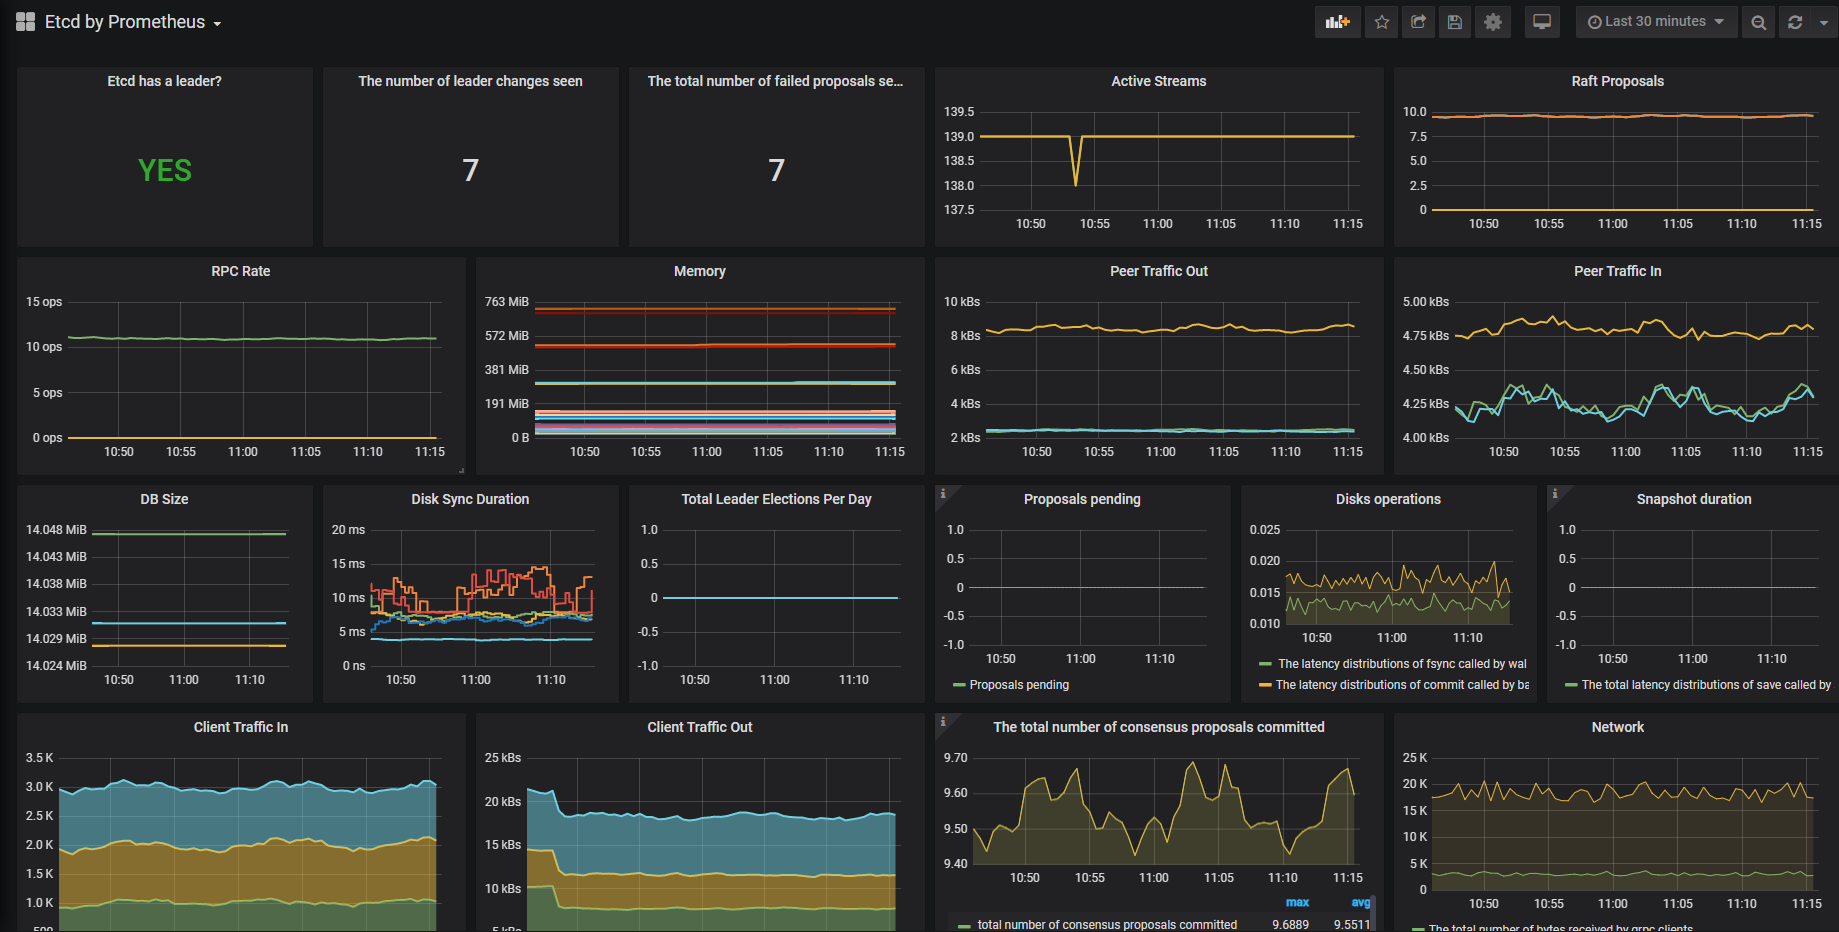Click the 25 kBs axis label in Client Traffic Out
Screen dimensions: 1839x932
click(503, 758)
